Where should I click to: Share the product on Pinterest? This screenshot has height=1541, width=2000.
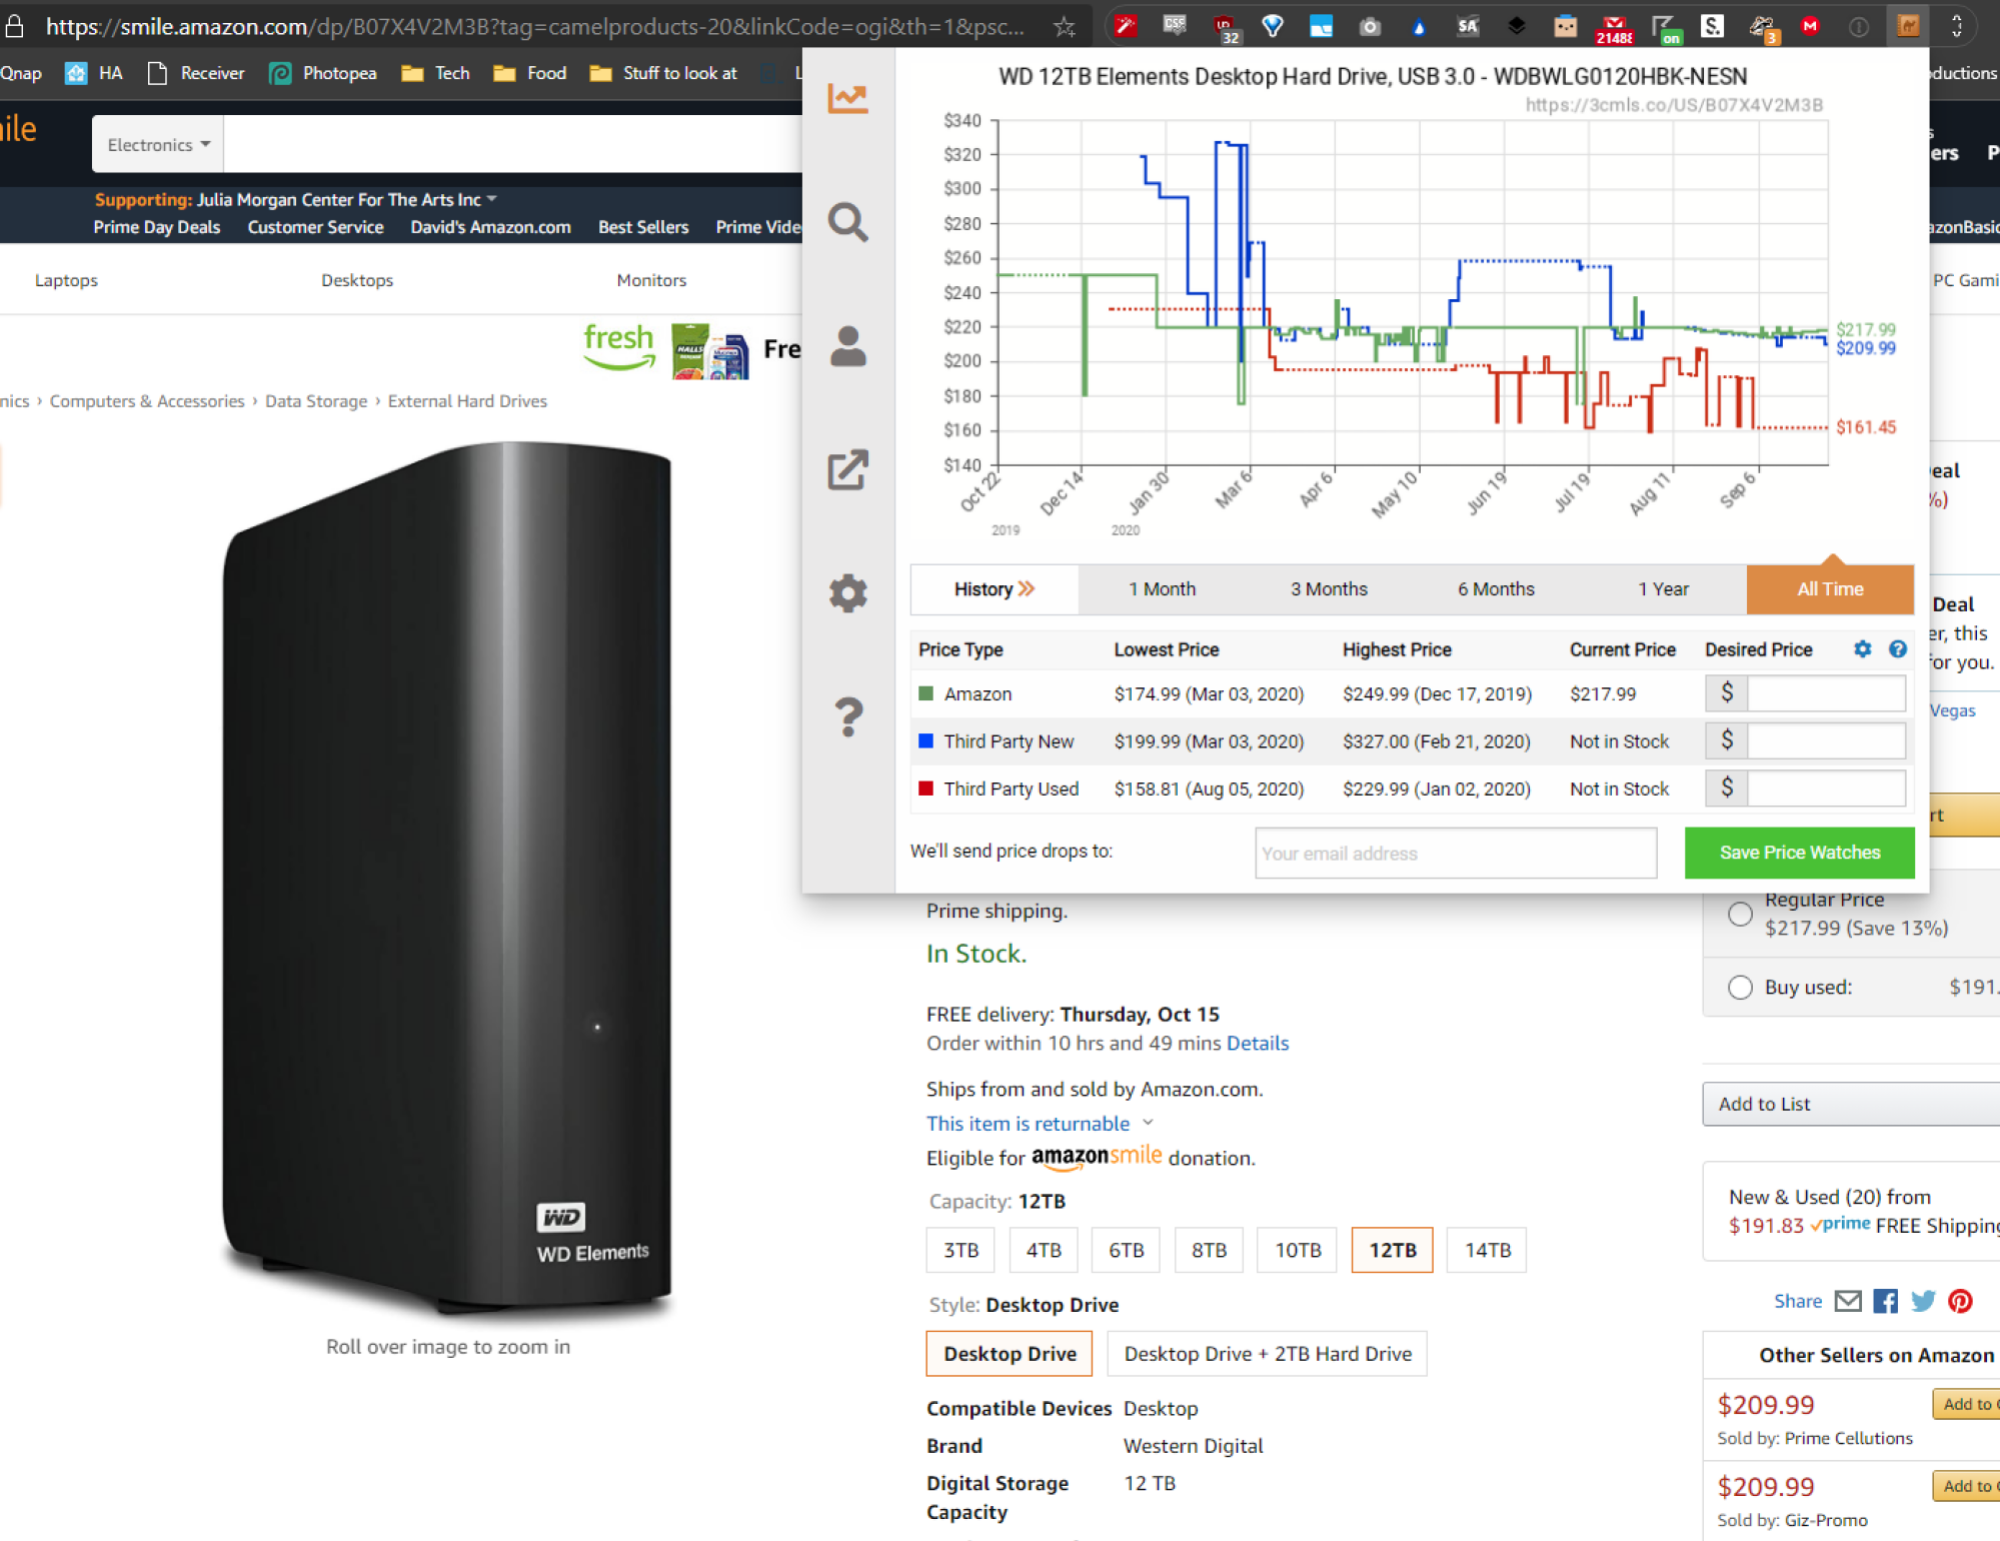tap(1960, 1301)
